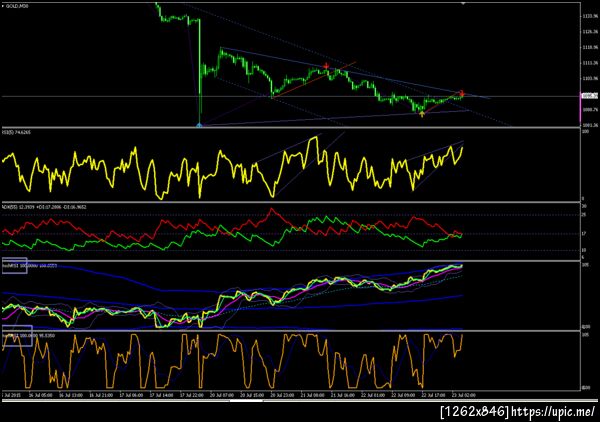Image resolution: width=600 pixels, height=422 pixels.
Task: Select the yellow up-arrow marker under the price low
Action: click(422, 114)
